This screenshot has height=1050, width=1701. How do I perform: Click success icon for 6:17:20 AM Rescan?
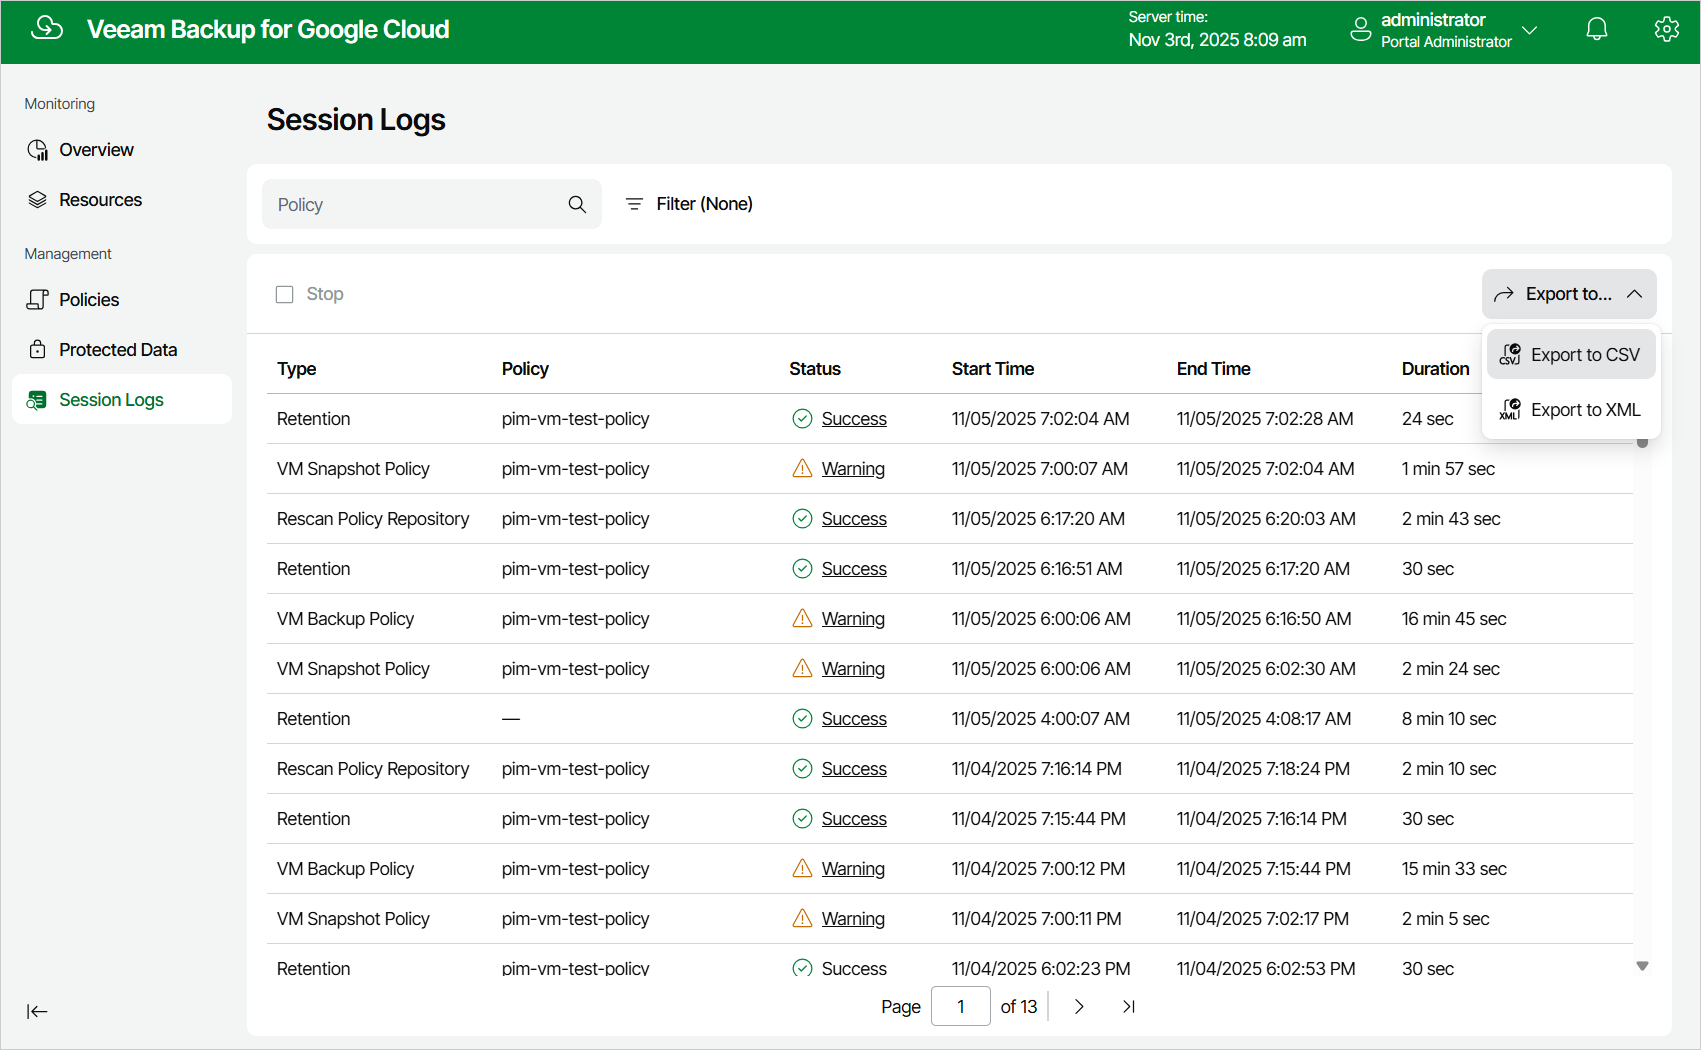(x=802, y=519)
